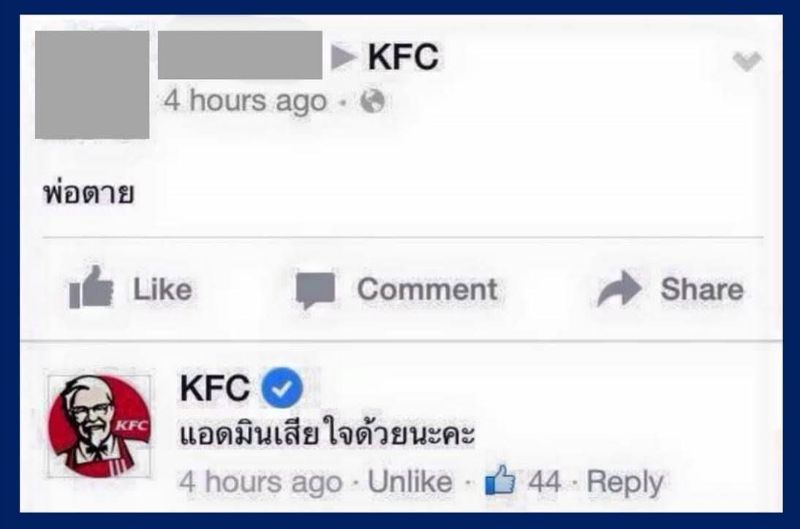
Task: Click the KFC commenter name
Action: pyautogui.click(x=215, y=388)
